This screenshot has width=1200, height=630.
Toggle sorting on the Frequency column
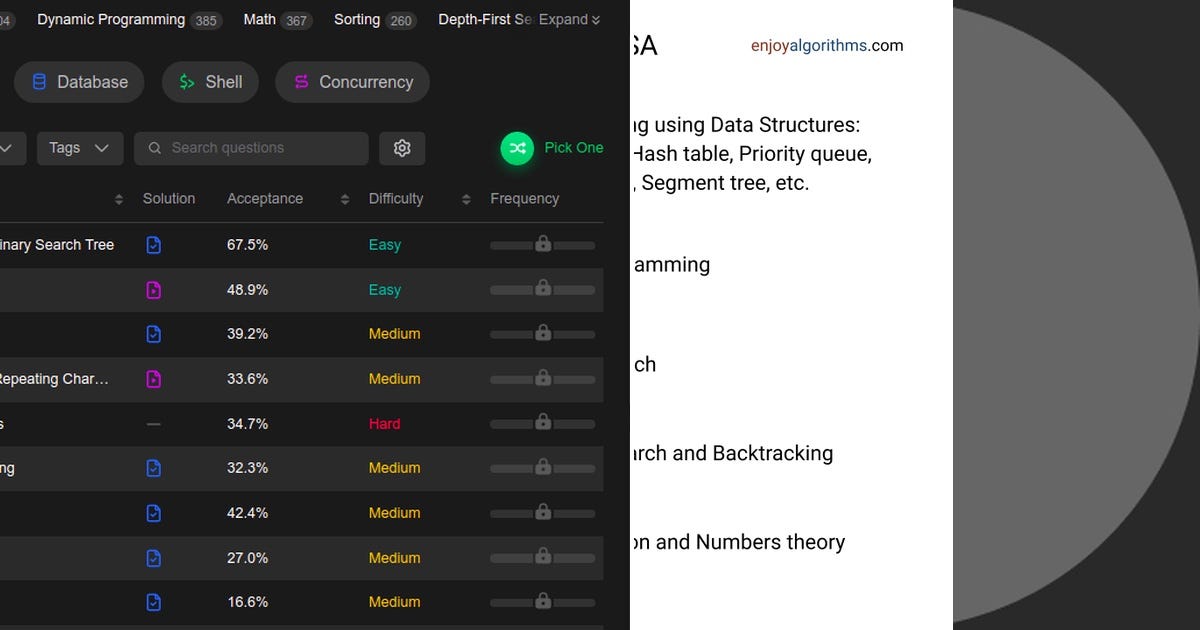(x=525, y=198)
